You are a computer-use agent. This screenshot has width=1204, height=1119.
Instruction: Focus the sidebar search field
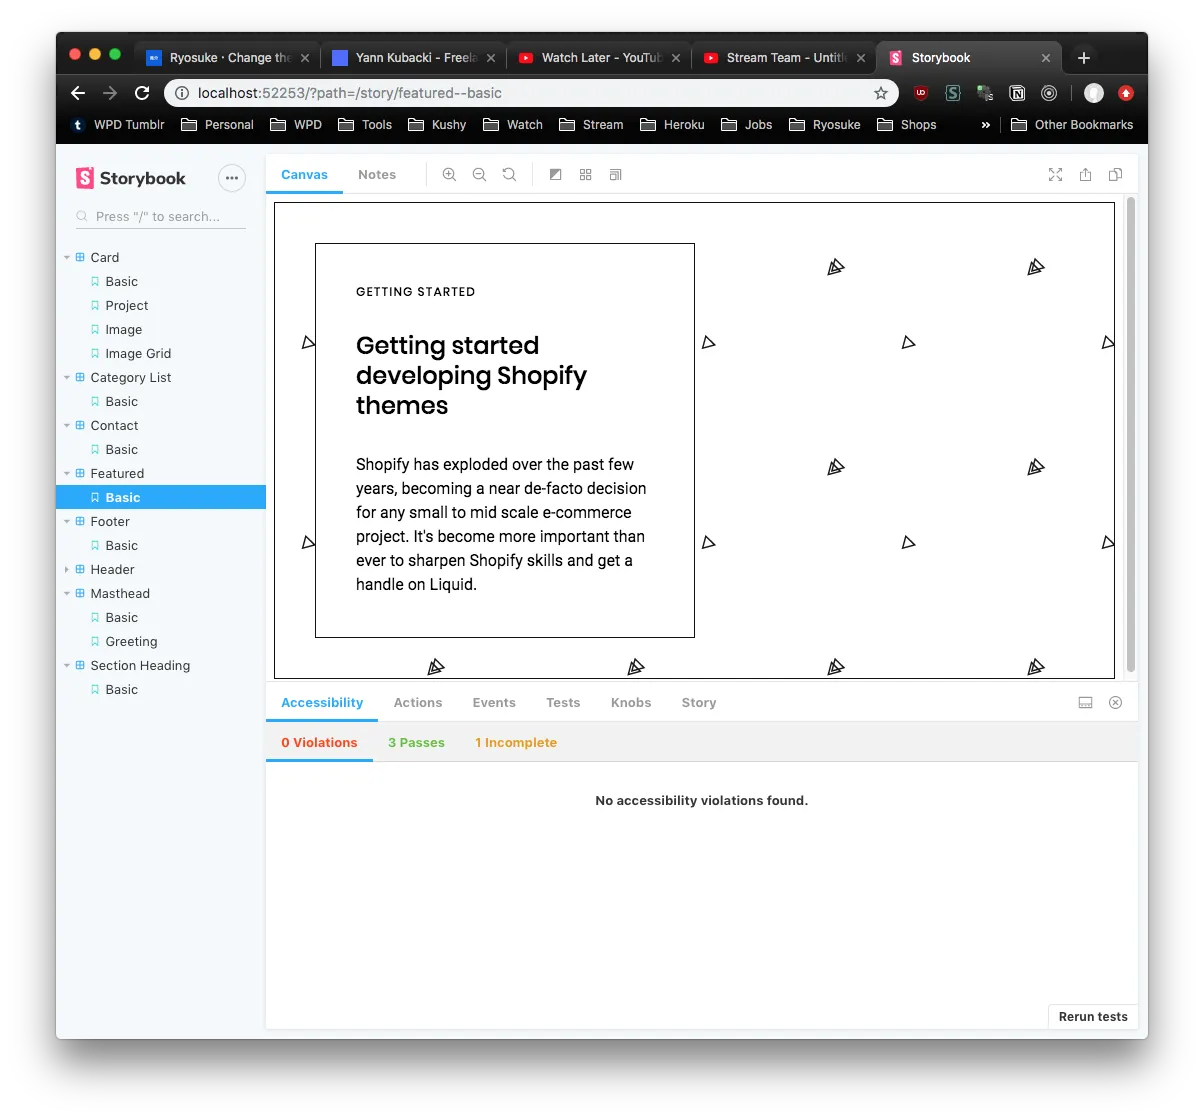click(x=165, y=216)
